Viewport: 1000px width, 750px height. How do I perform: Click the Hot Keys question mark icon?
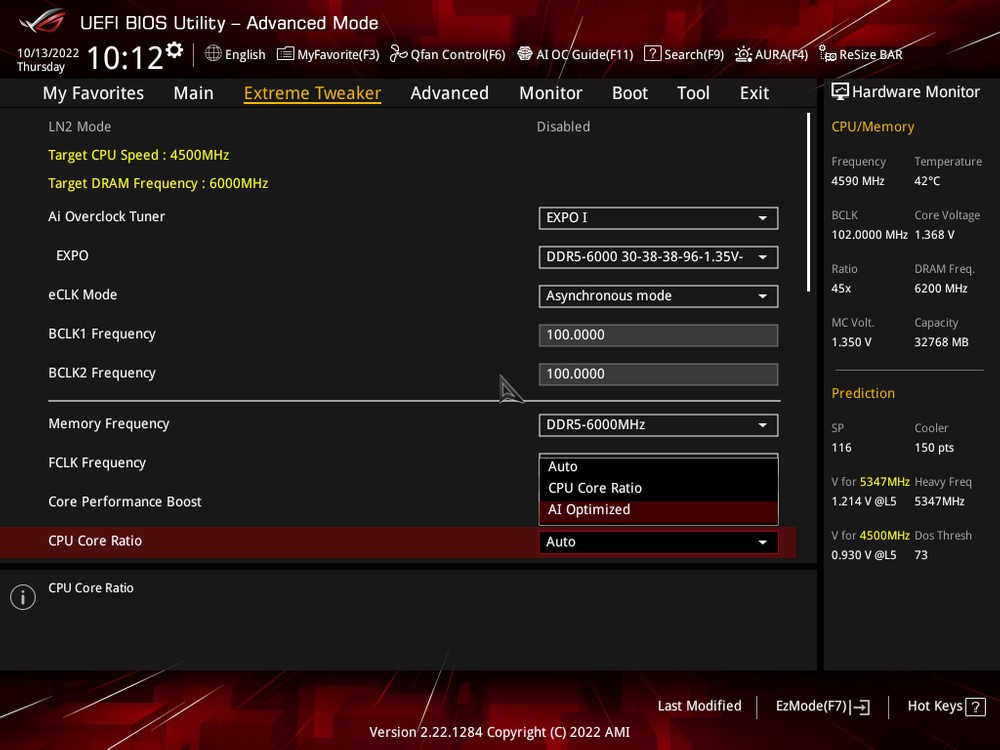tap(975, 707)
